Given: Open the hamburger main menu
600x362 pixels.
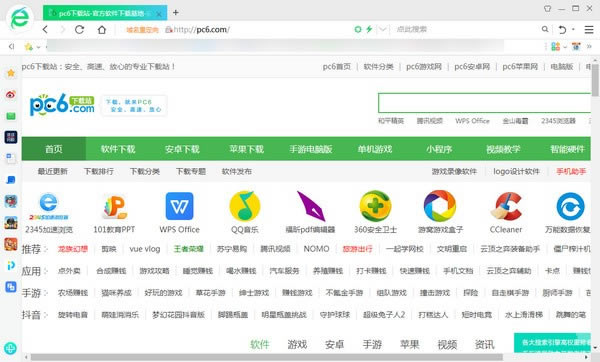Looking at the screenshot, I should (589, 29).
